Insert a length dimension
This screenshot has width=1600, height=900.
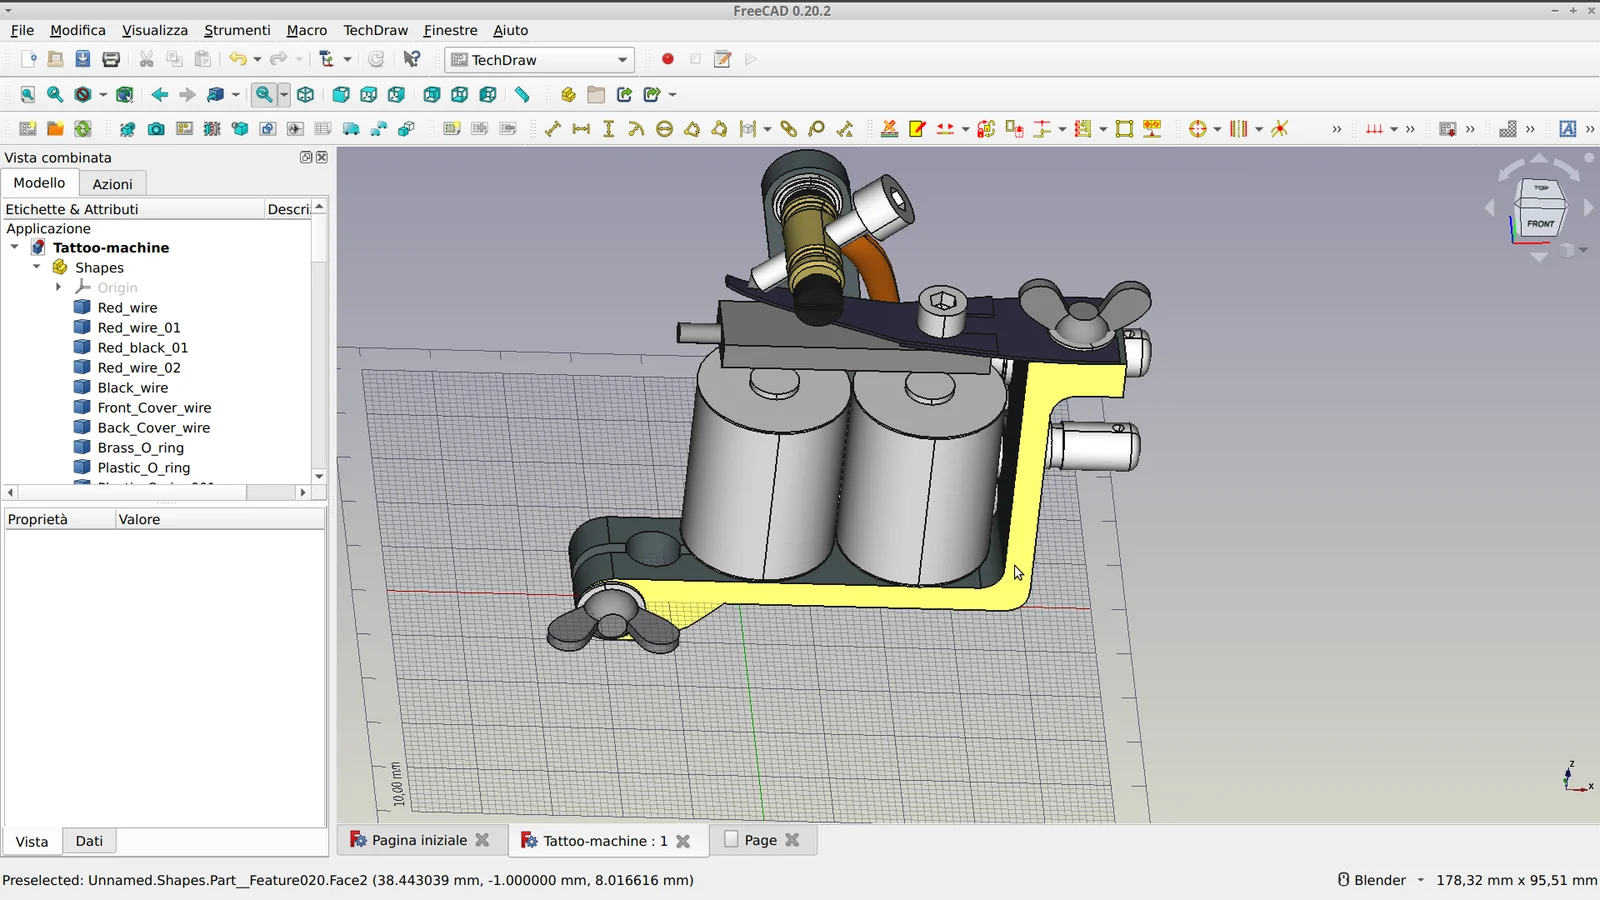(552, 129)
